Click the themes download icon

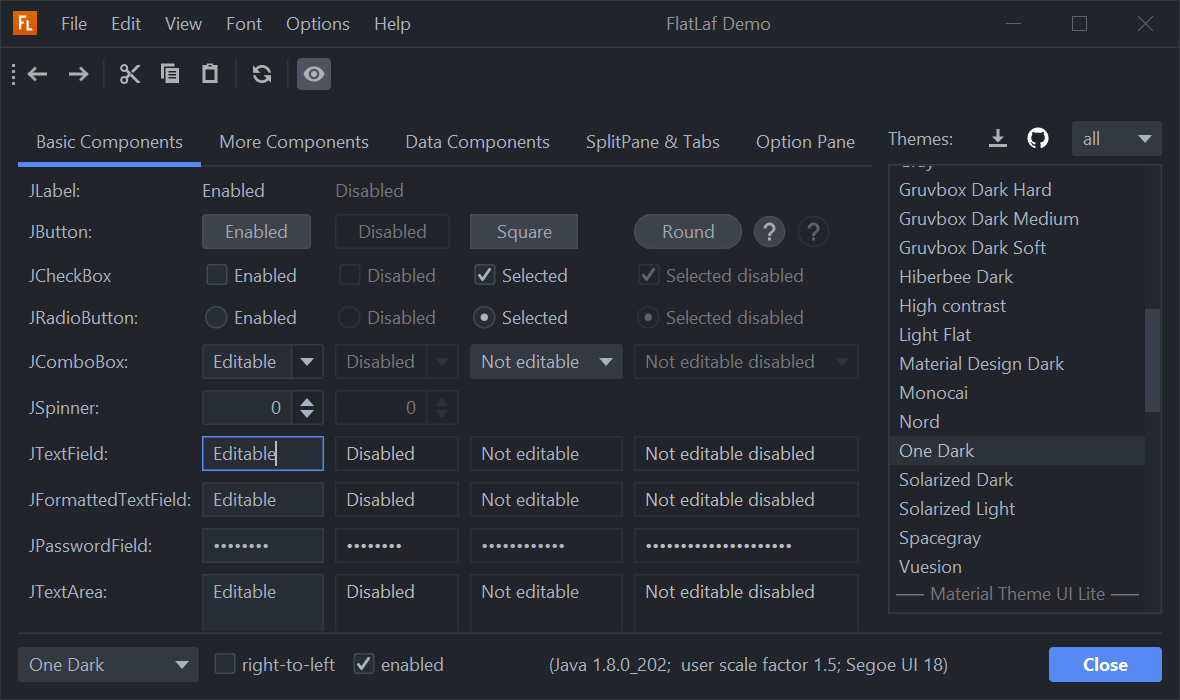(x=997, y=139)
